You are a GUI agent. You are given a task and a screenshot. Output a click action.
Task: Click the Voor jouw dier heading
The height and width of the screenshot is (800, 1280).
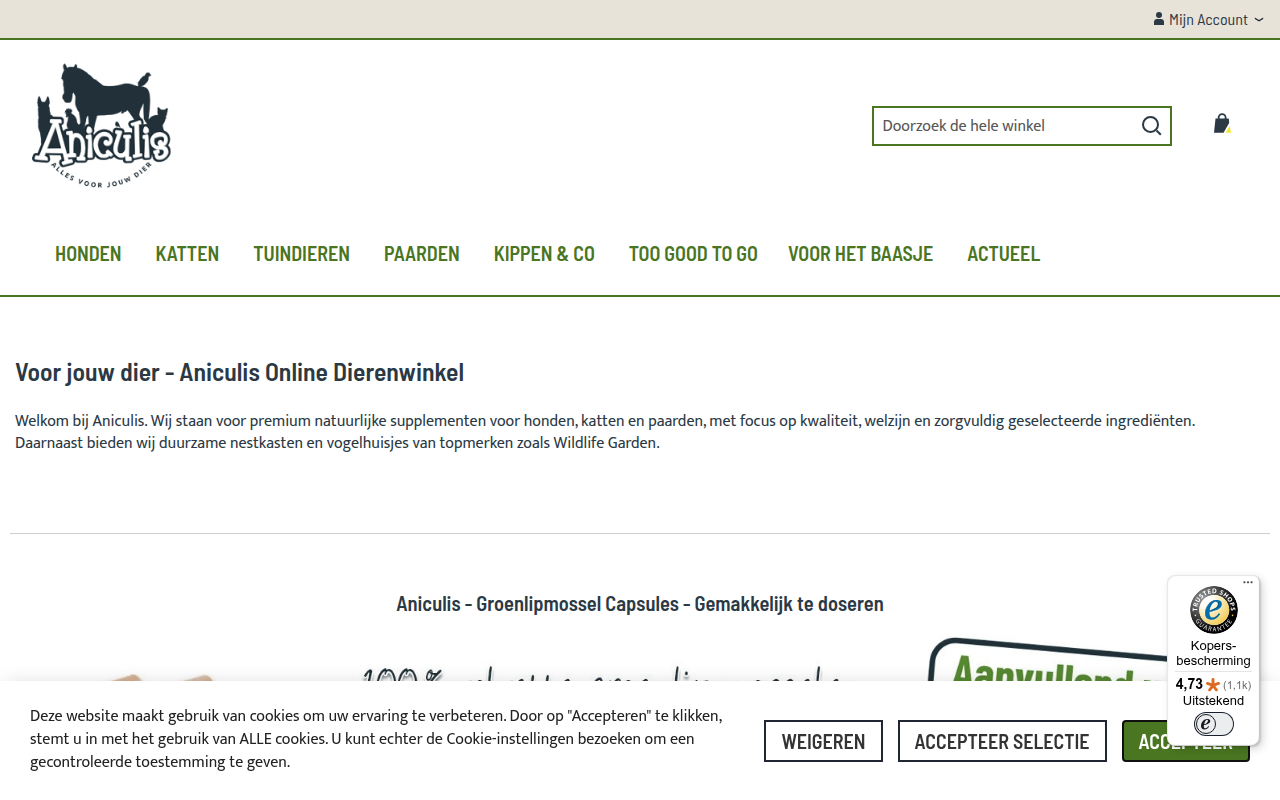pyautogui.click(x=239, y=373)
